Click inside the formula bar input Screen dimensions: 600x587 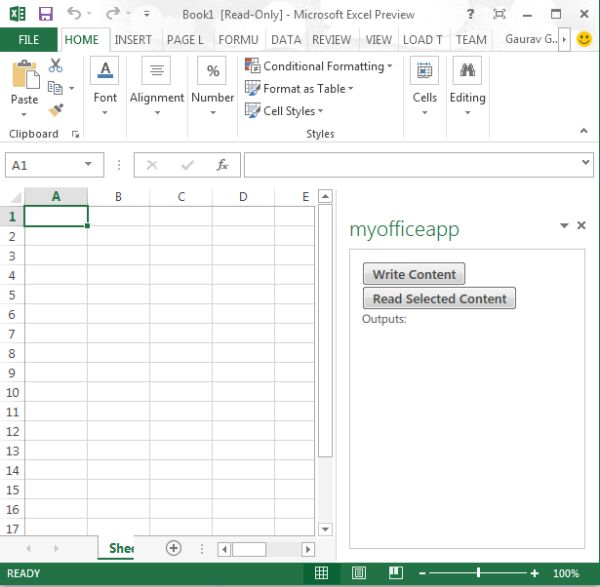(x=411, y=165)
